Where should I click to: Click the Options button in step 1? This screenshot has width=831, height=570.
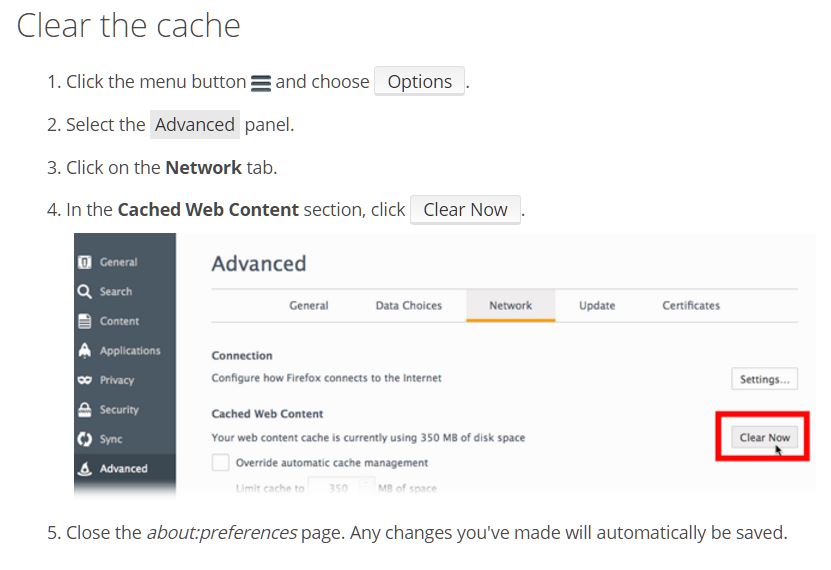click(420, 82)
